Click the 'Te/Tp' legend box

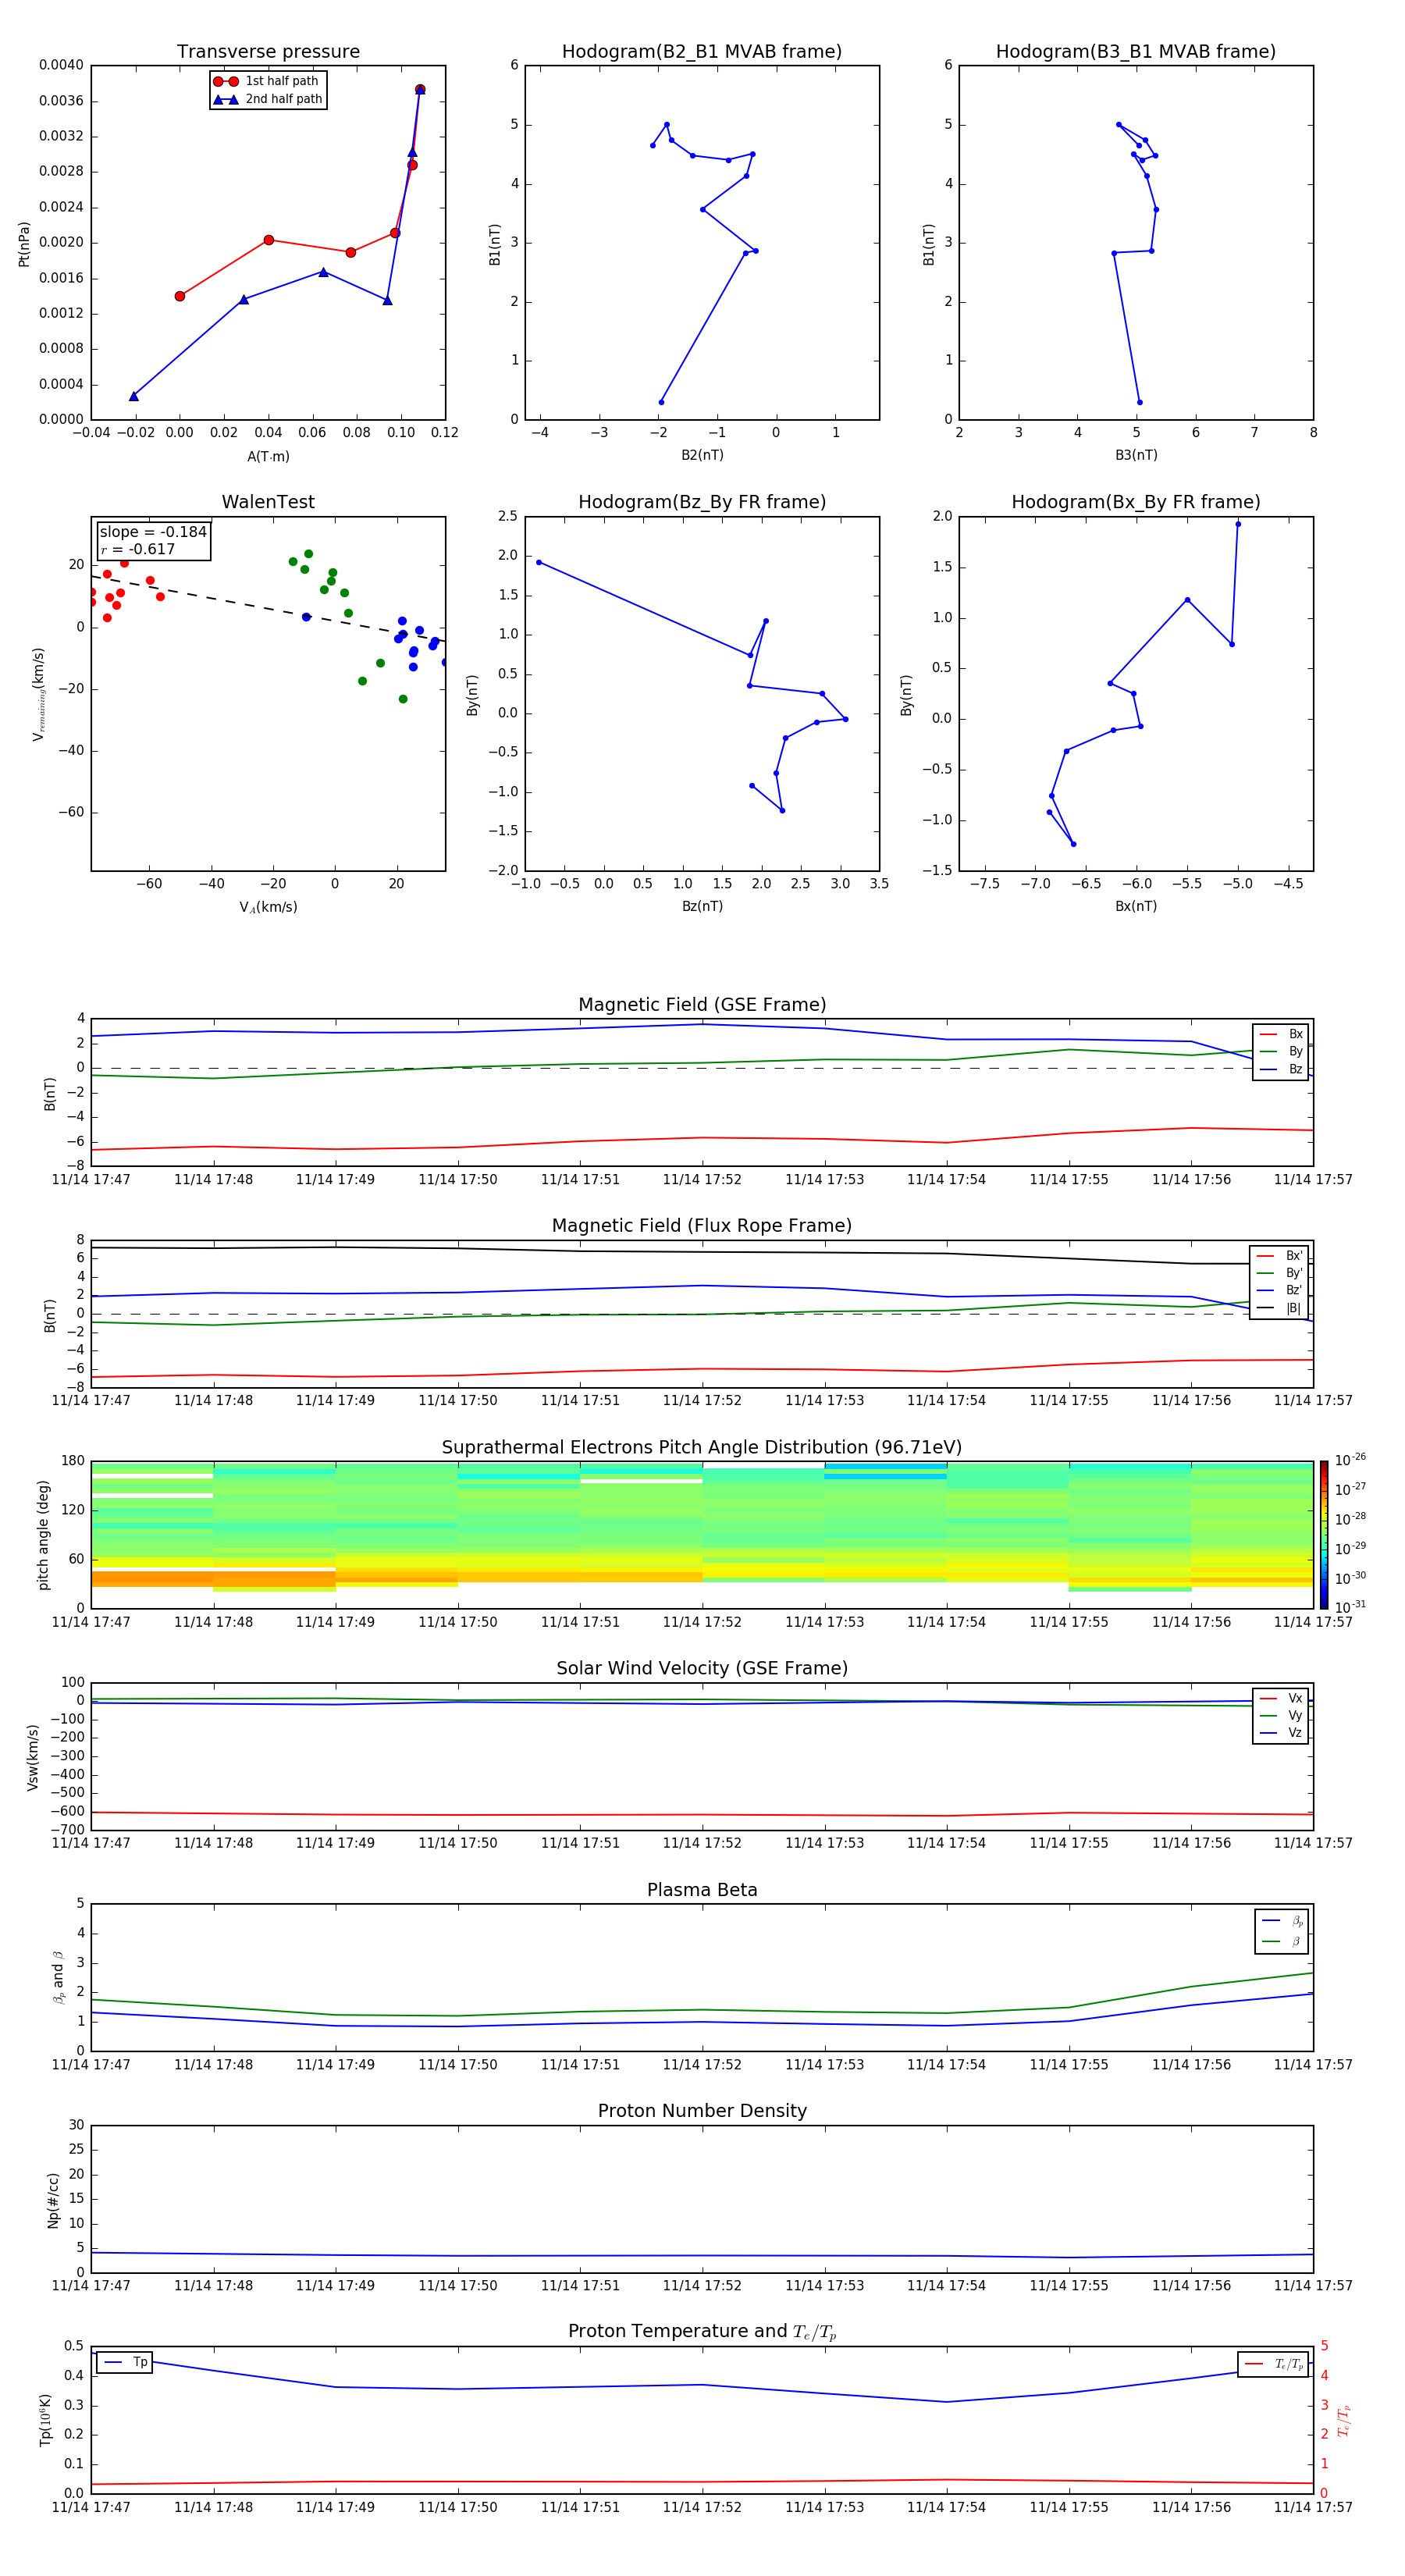click(1273, 2364)
